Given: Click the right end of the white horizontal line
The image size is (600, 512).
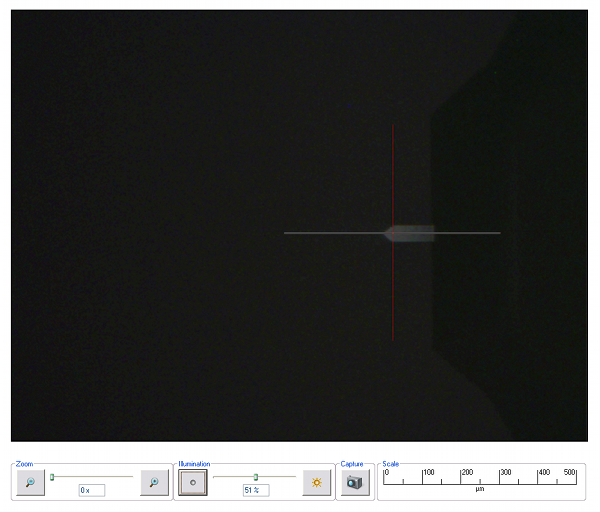Looking at the screenshot, I should (499, 233).
